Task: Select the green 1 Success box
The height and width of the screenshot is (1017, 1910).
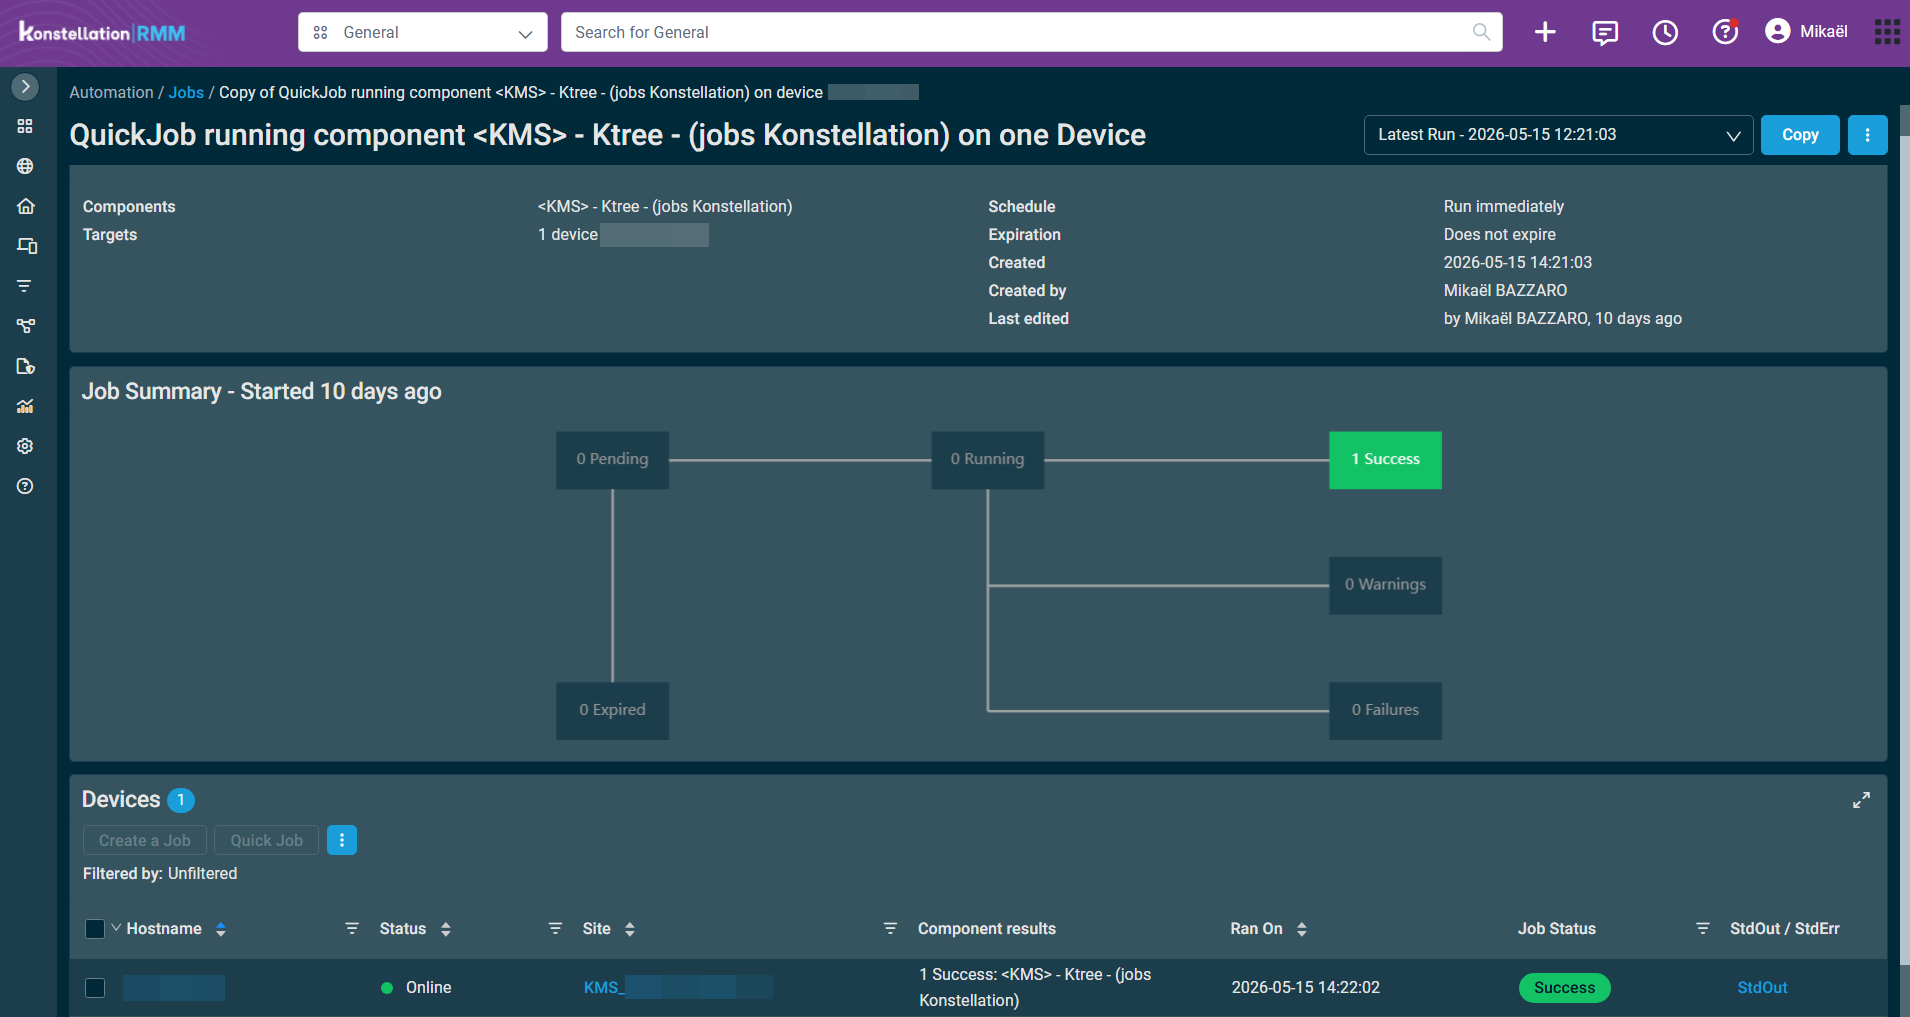Action: 1385,460
